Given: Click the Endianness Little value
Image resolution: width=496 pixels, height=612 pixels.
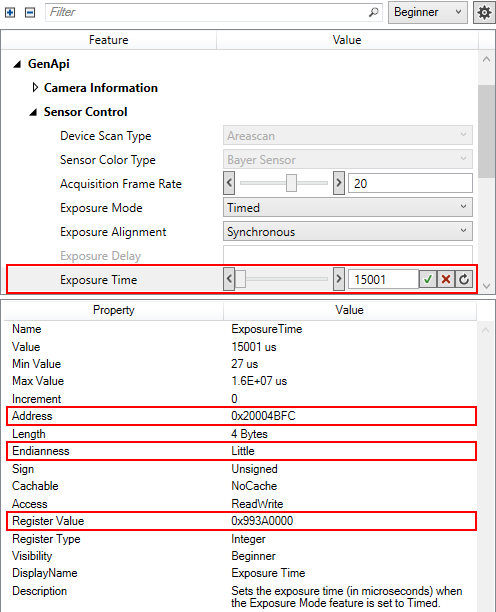Looking at the screenshot, I should [243, 451].
